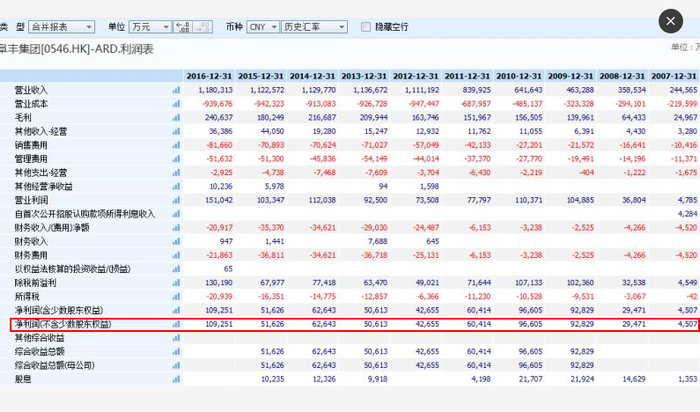700x412 pixels.
Task: Select cell value 151,042
Action: tap(219, 200)
